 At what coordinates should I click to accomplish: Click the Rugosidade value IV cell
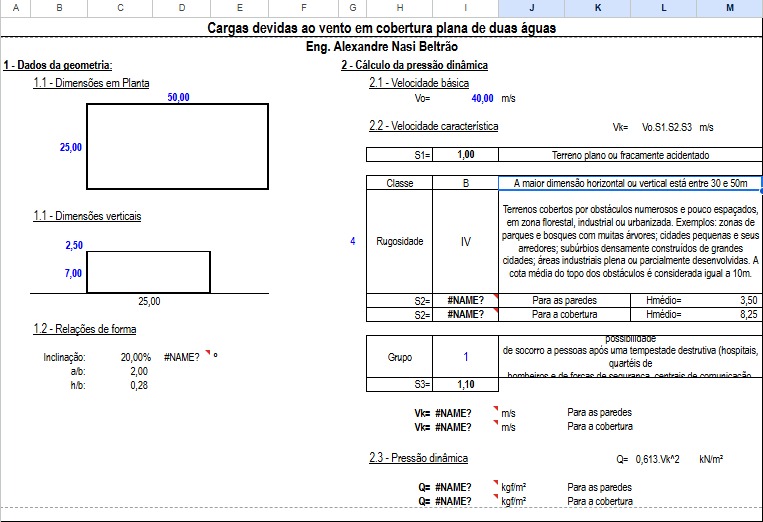(x=466, y=241)
